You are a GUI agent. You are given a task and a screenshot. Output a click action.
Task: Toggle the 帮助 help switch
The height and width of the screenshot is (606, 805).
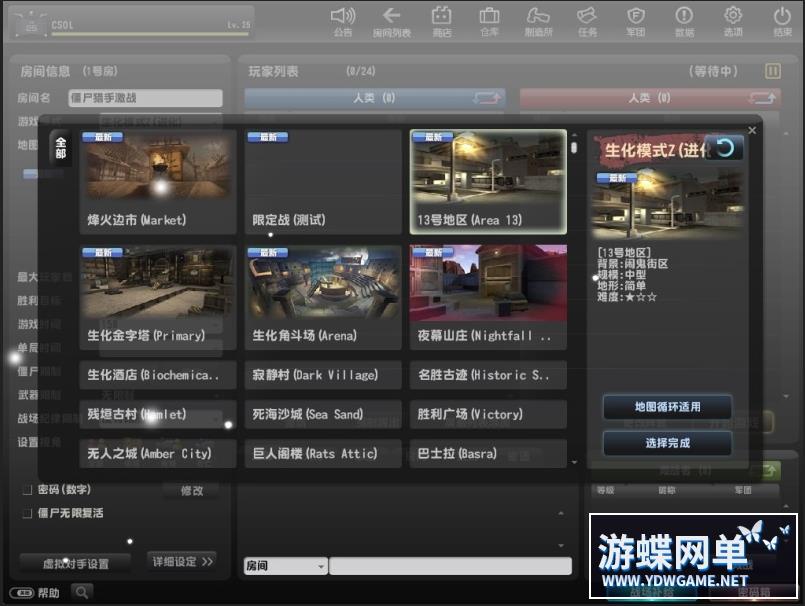click(21, 593)
